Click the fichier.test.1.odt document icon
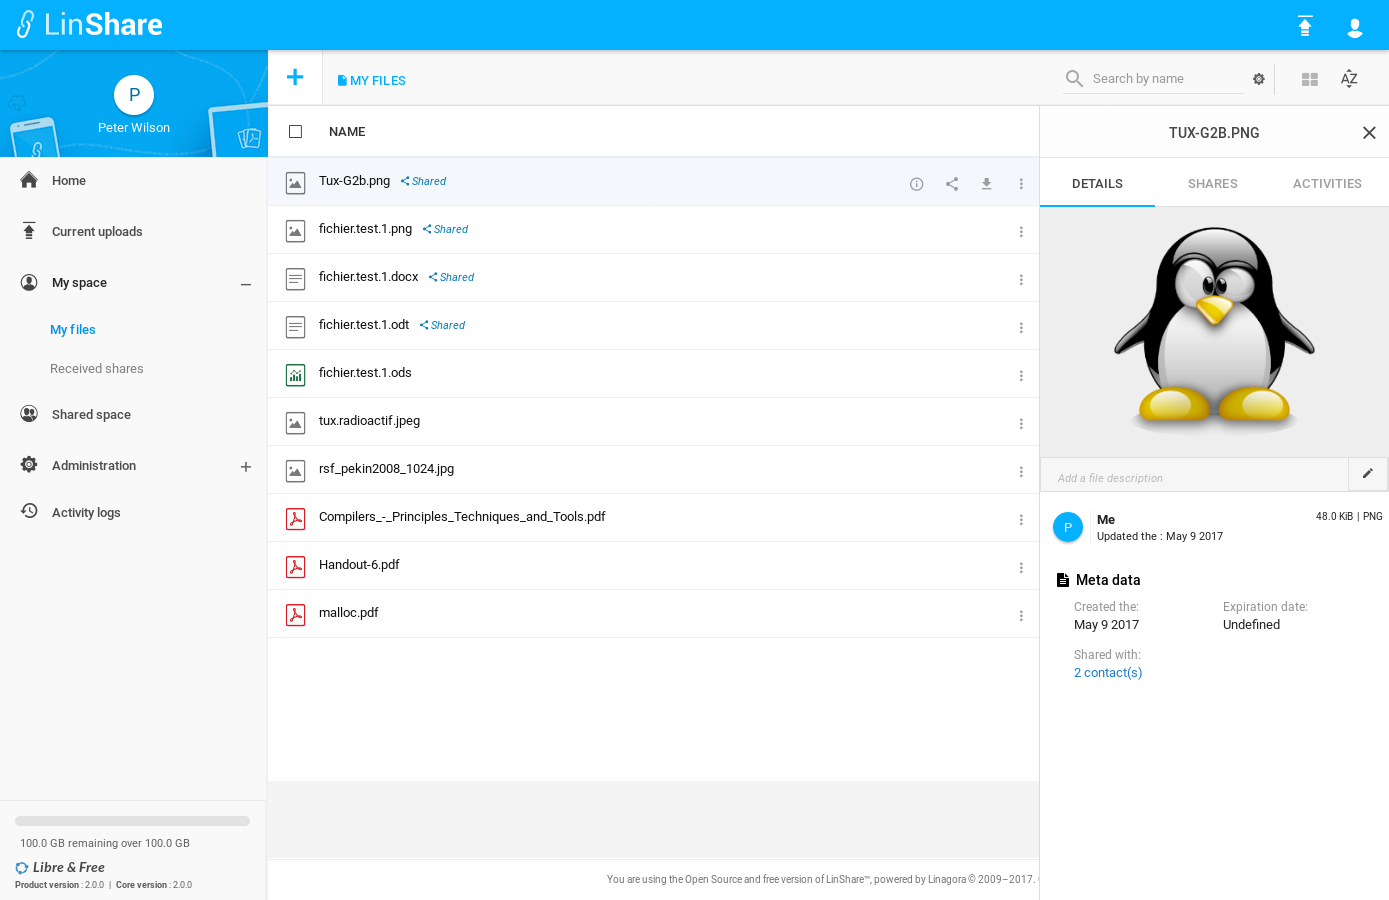The image size is (1389, 900). [295, 327]
